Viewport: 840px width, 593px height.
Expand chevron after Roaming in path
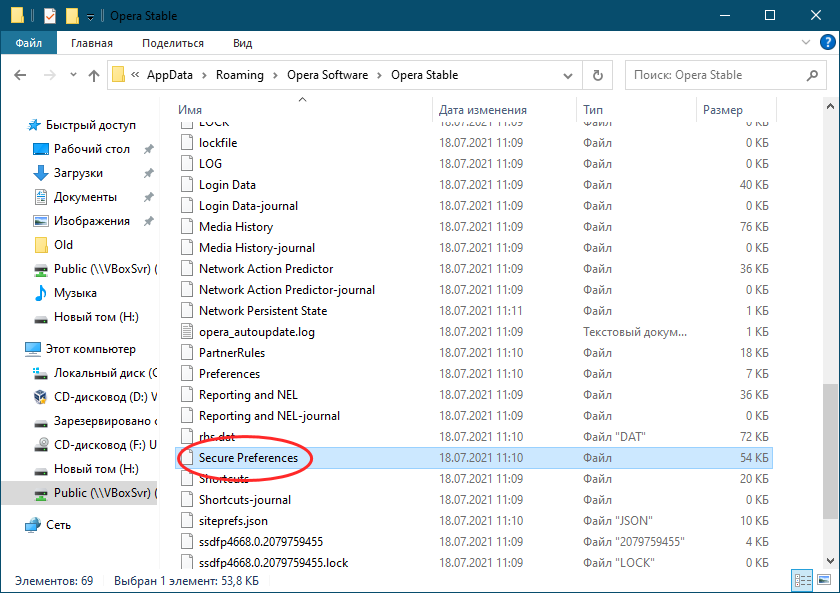pos(275,76)
